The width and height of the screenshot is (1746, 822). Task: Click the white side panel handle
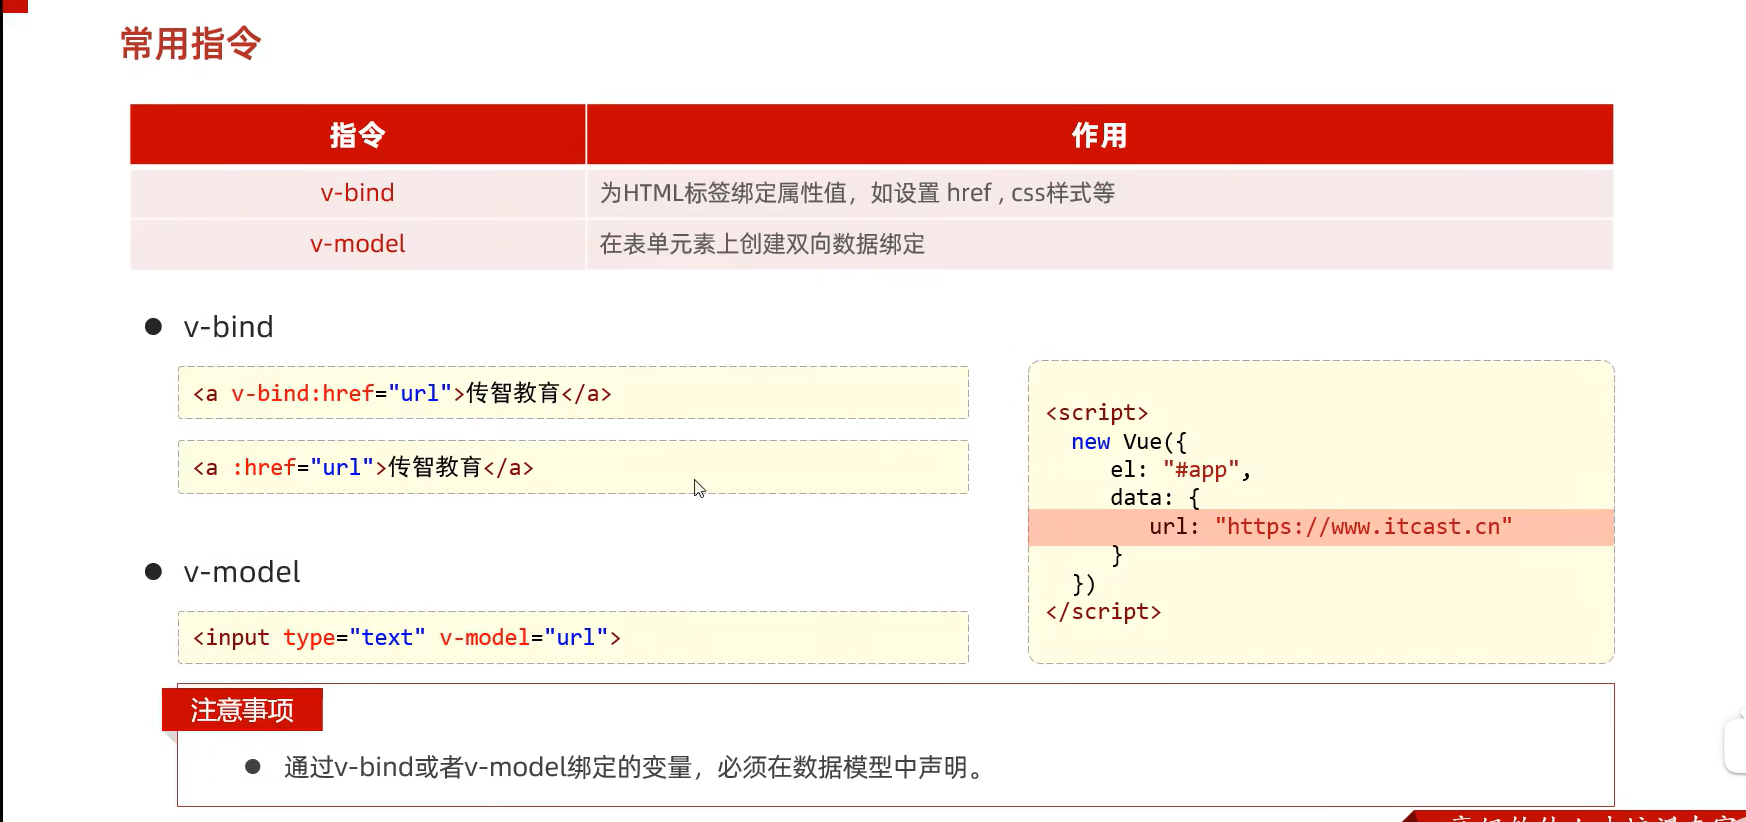(1735, 745)
